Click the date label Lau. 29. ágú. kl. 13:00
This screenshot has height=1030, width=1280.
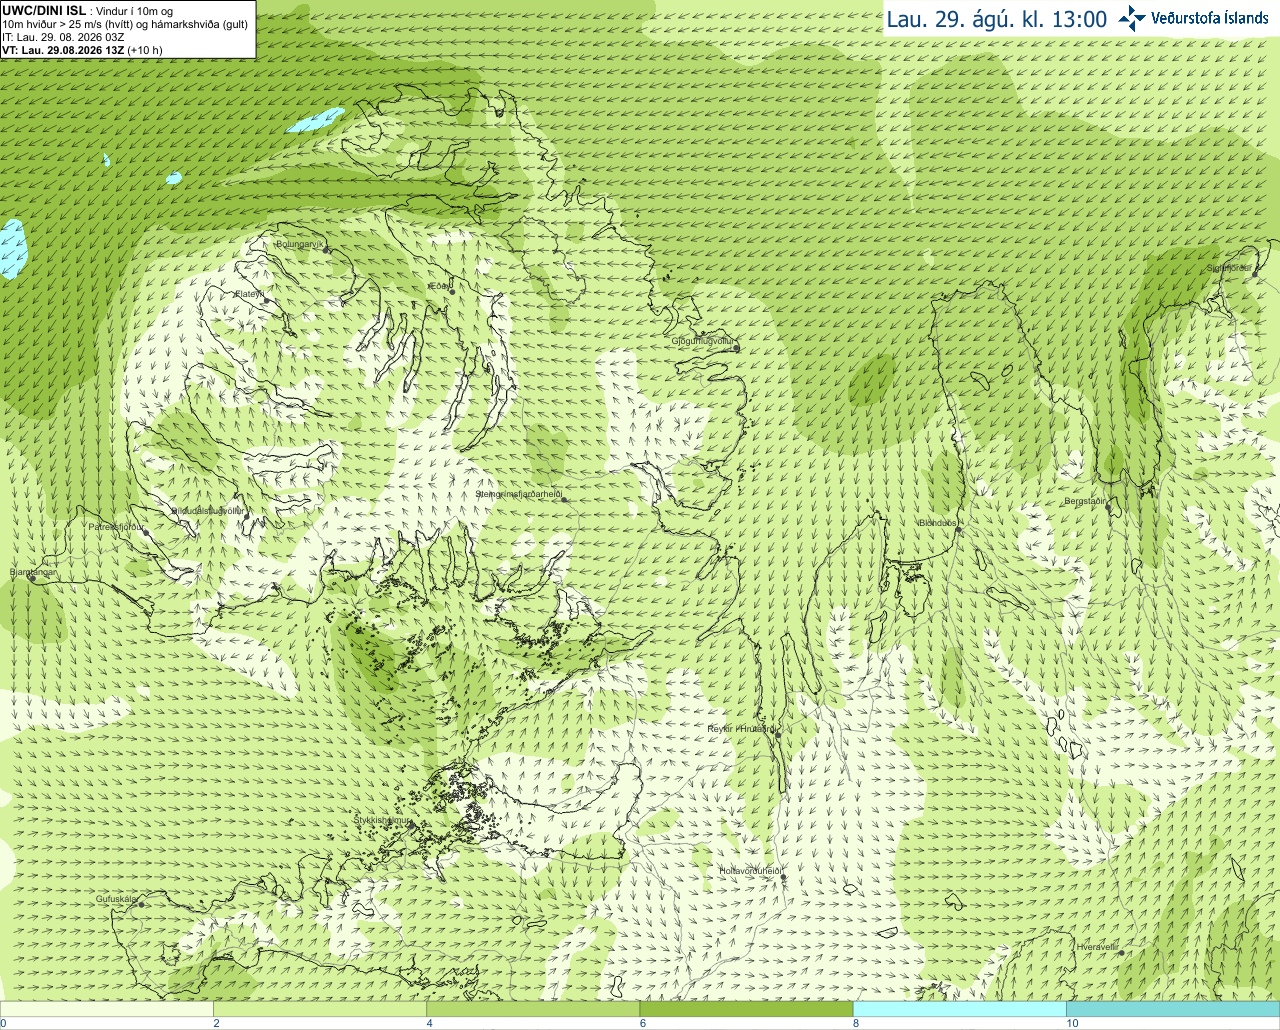click(x=997, y=19)
